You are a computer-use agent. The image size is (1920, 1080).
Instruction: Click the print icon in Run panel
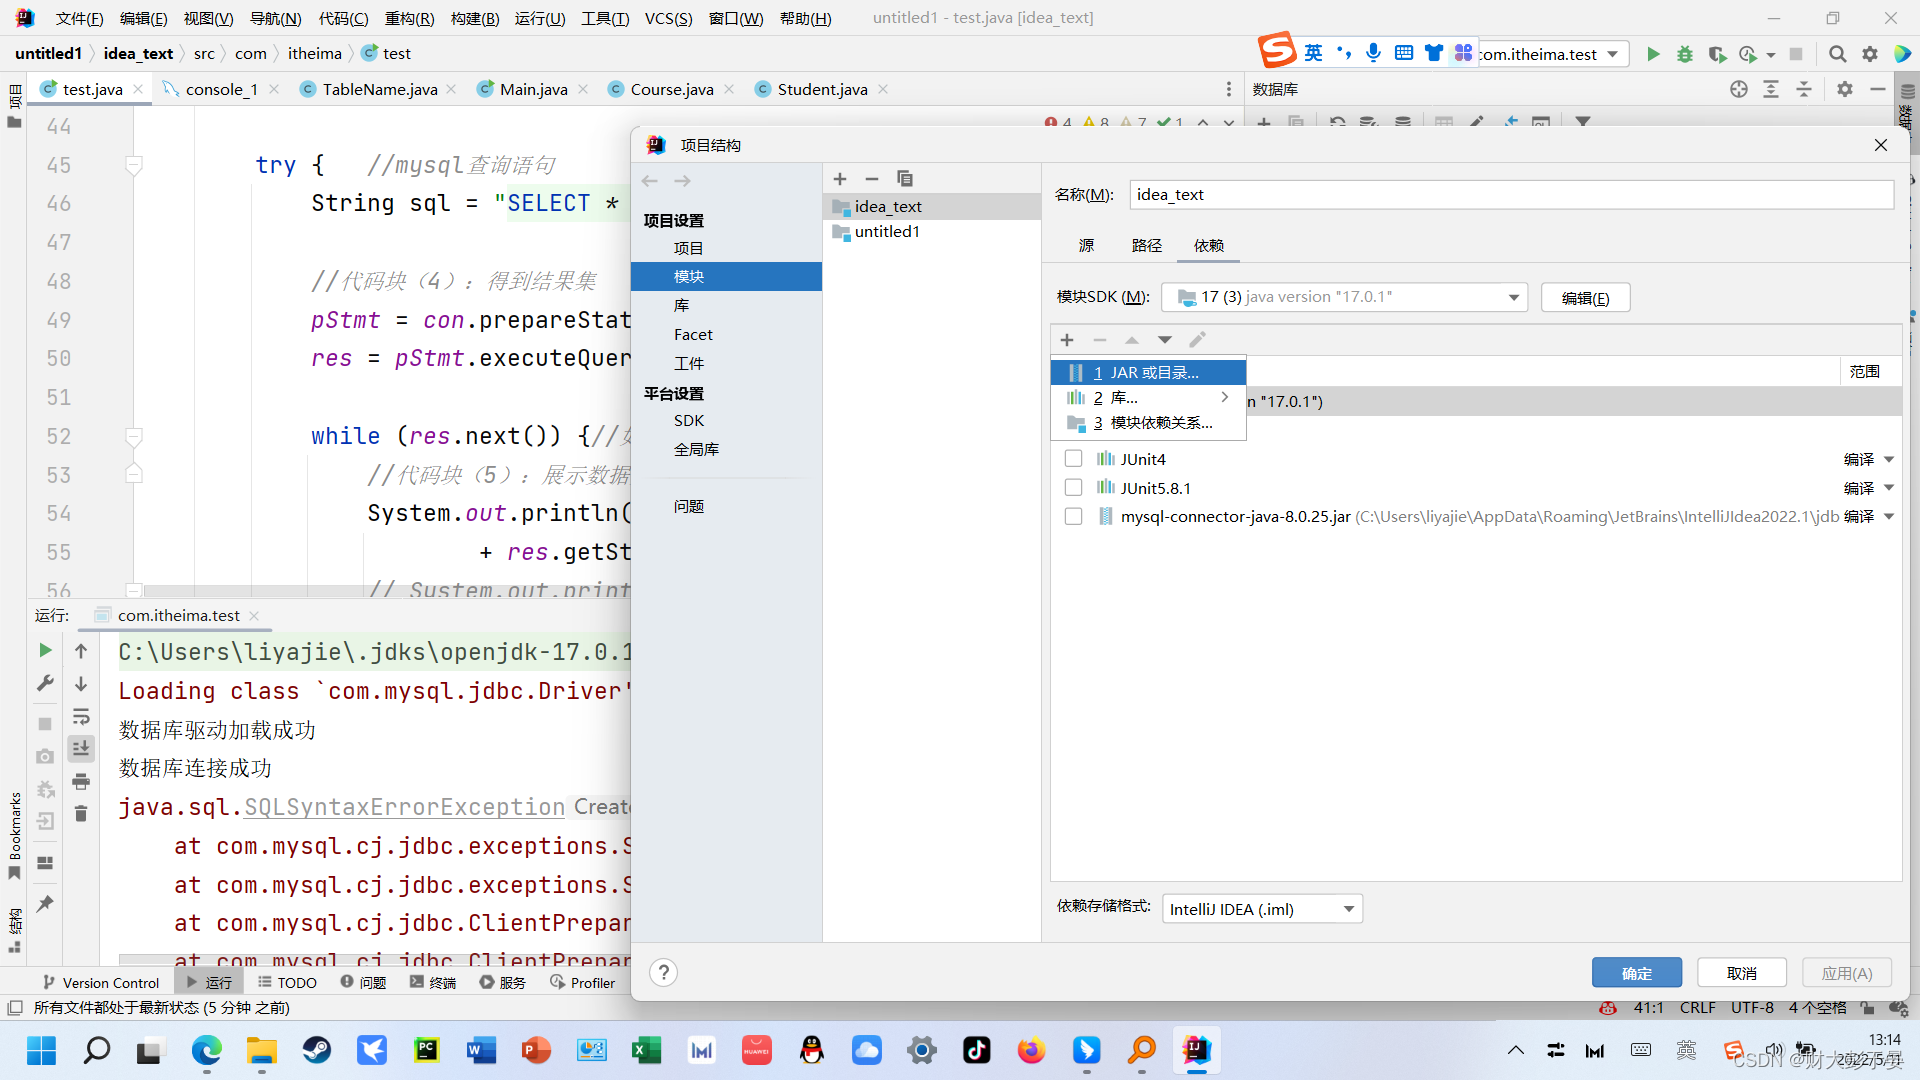coord(81,781)
